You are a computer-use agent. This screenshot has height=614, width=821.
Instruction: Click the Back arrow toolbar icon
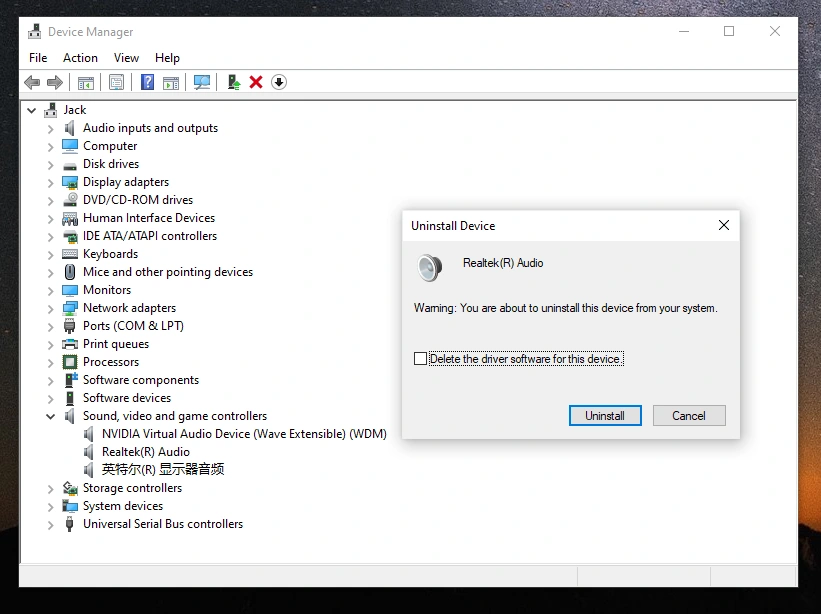(32, 82)
